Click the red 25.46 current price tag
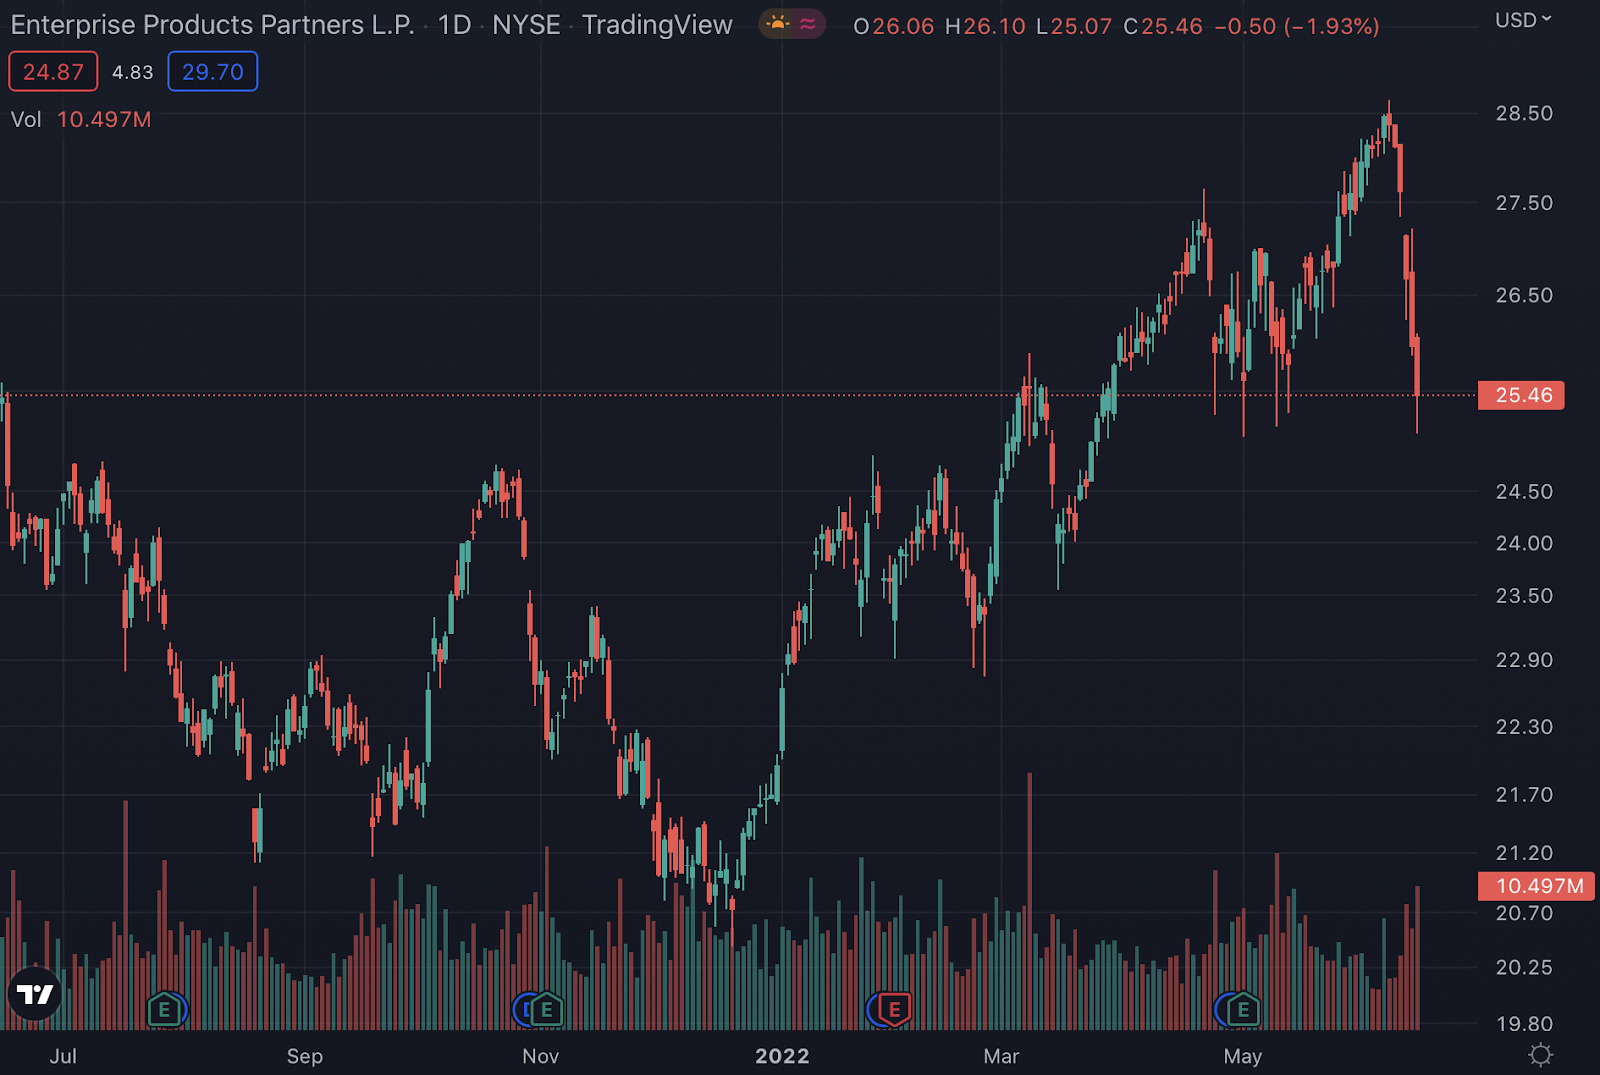 coord(1521,395)
